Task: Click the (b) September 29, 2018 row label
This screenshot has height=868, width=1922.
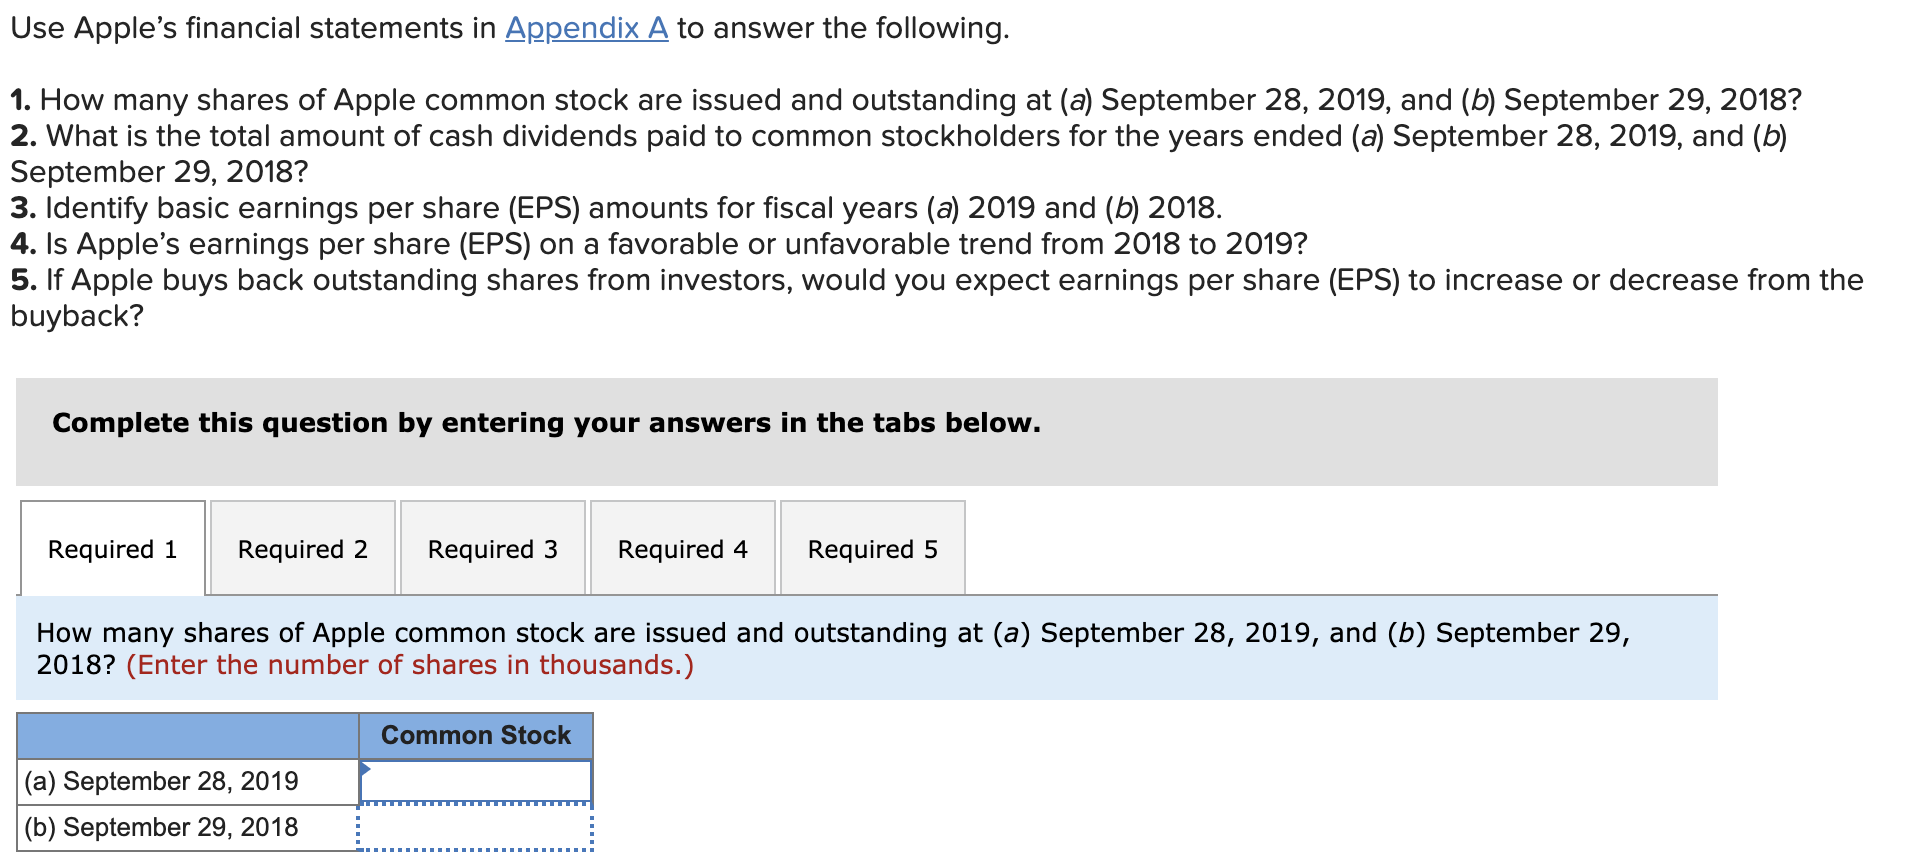Action: click(162, 827)
